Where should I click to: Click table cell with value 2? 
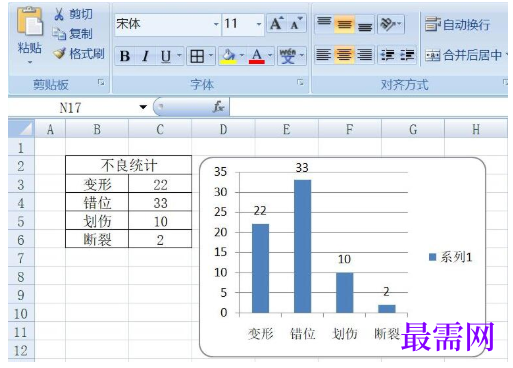160,239
